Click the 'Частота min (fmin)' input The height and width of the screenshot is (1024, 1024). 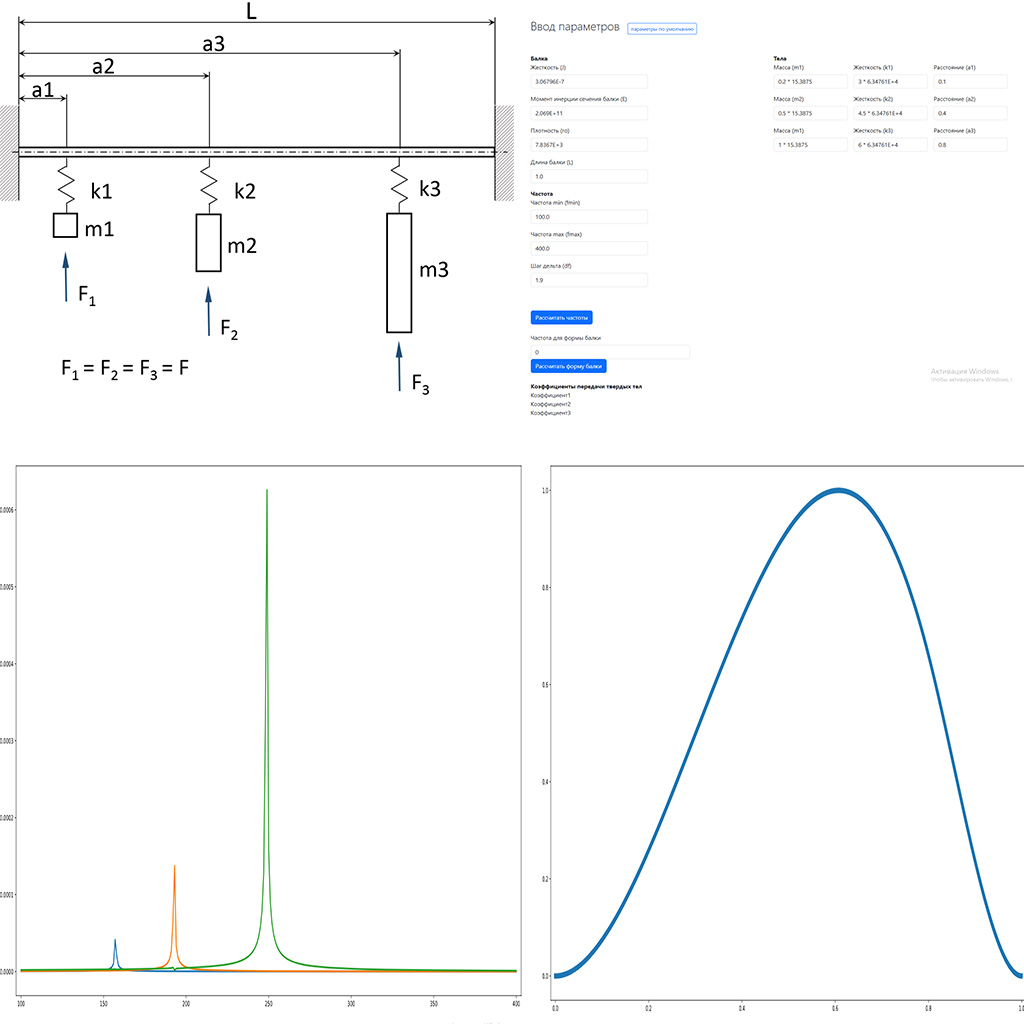tap(589, 216)
